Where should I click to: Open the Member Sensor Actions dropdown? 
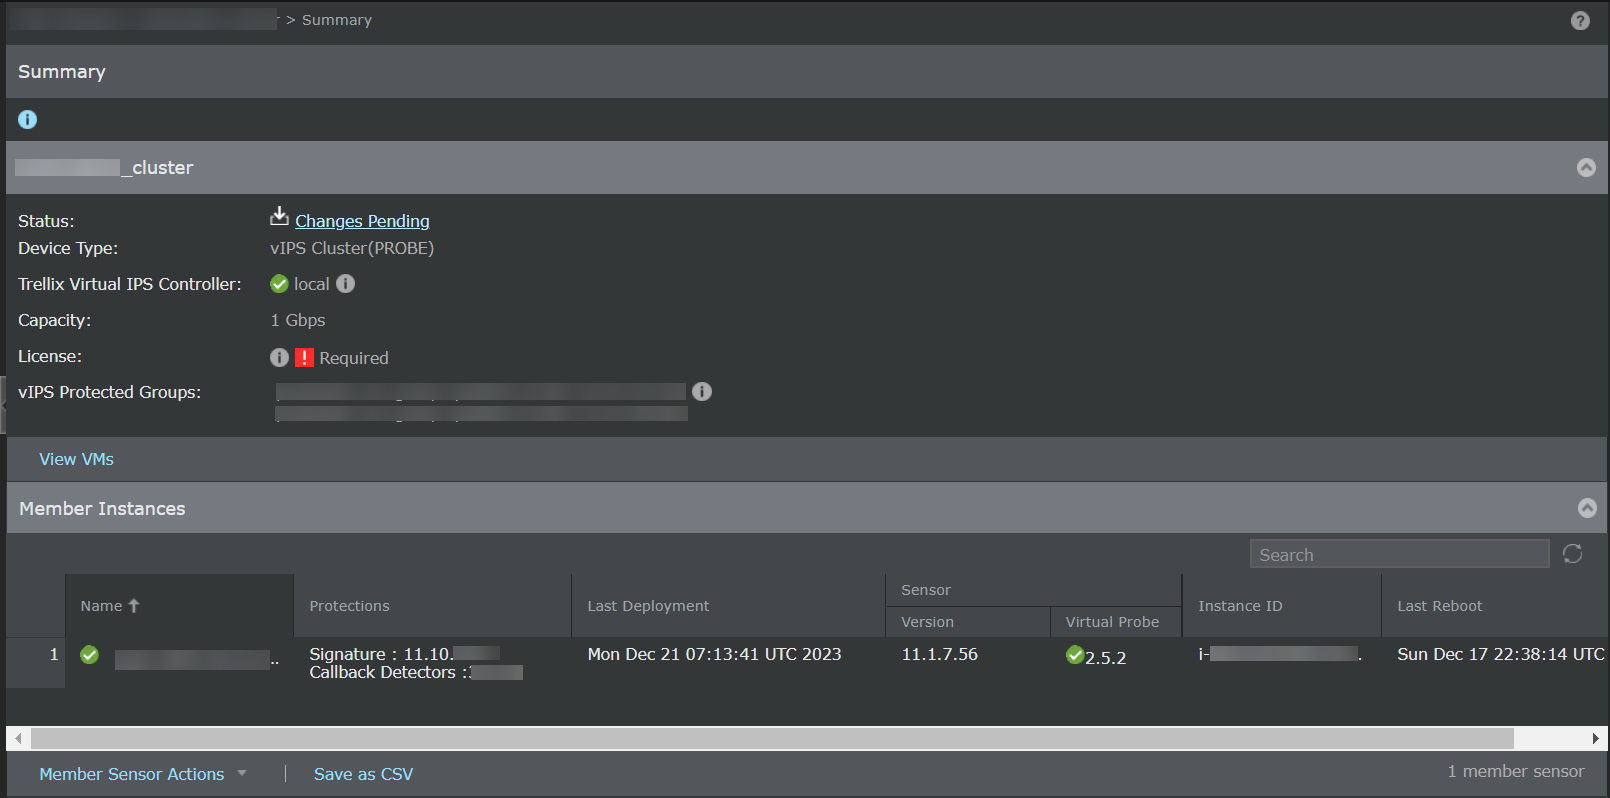(143, 774)
